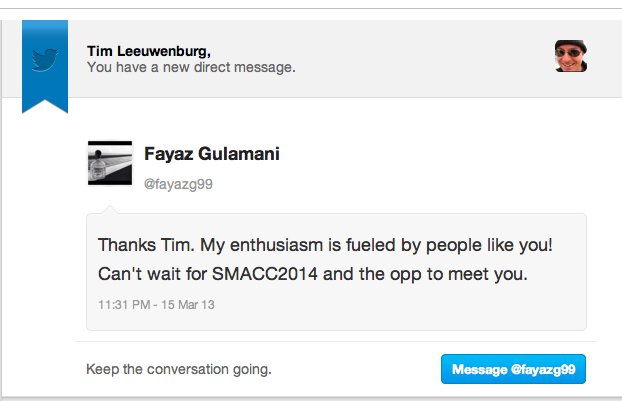Viewport: 622px width, 401px height.
Task: Click the @fayazg99 handle
Action: 178,184
